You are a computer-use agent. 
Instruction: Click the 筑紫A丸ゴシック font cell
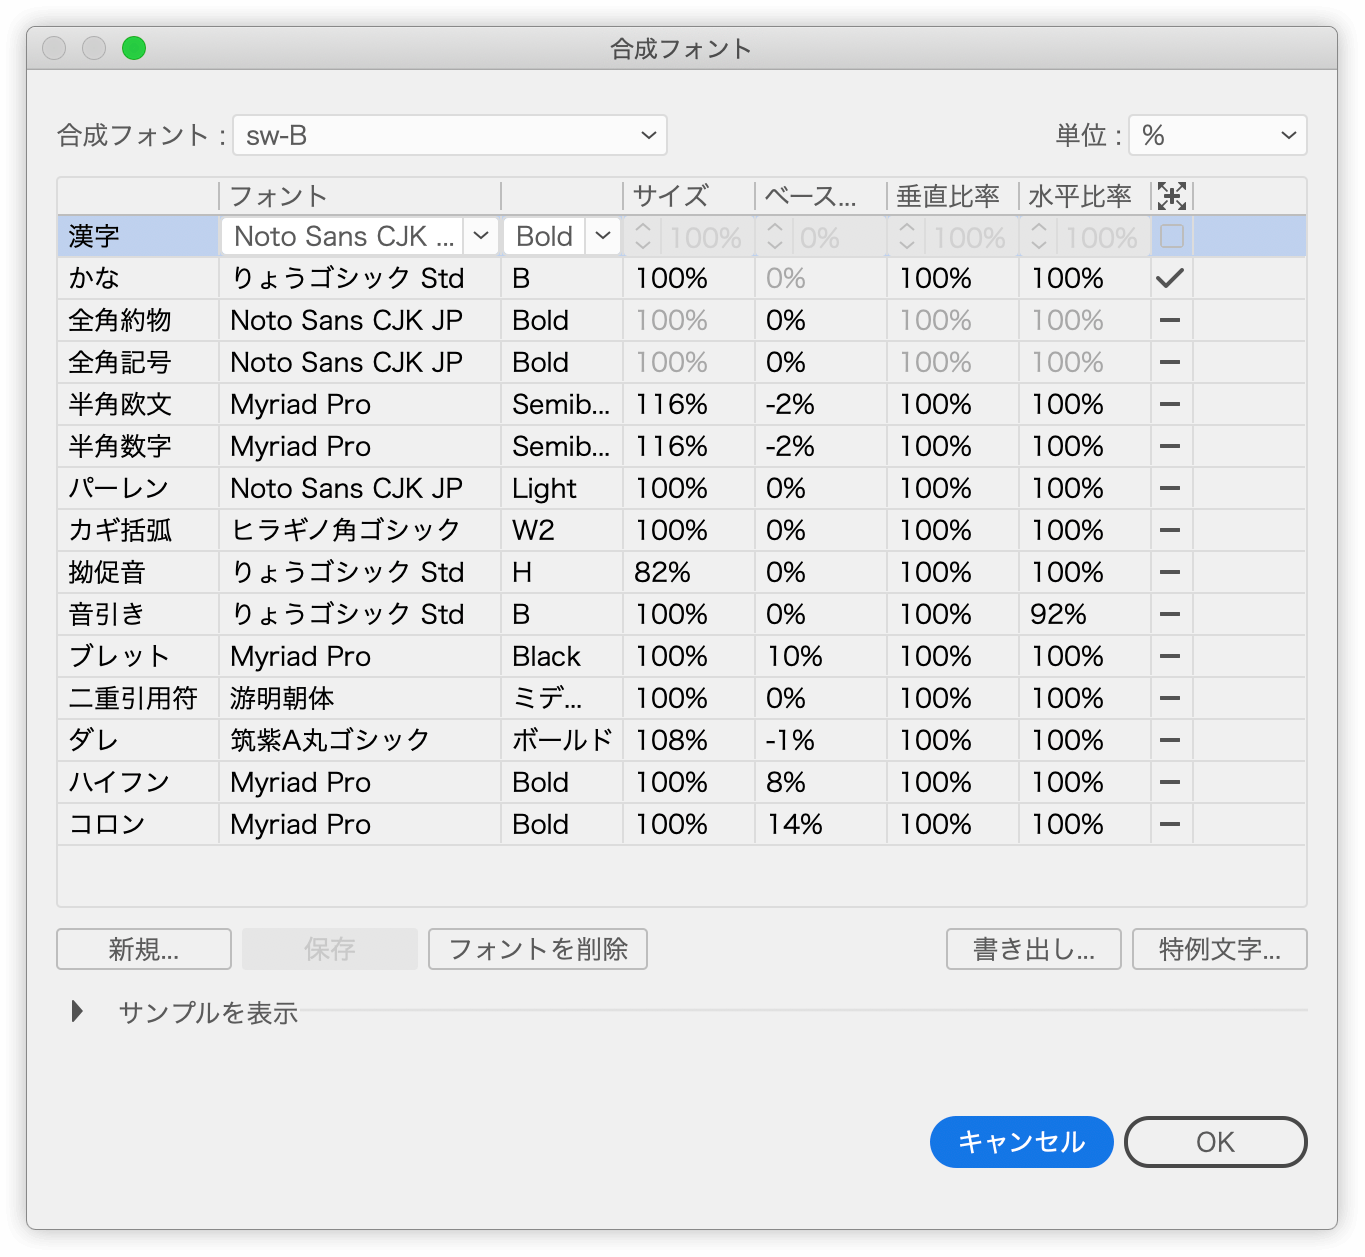pyautogui.click(x=330, y=740)
